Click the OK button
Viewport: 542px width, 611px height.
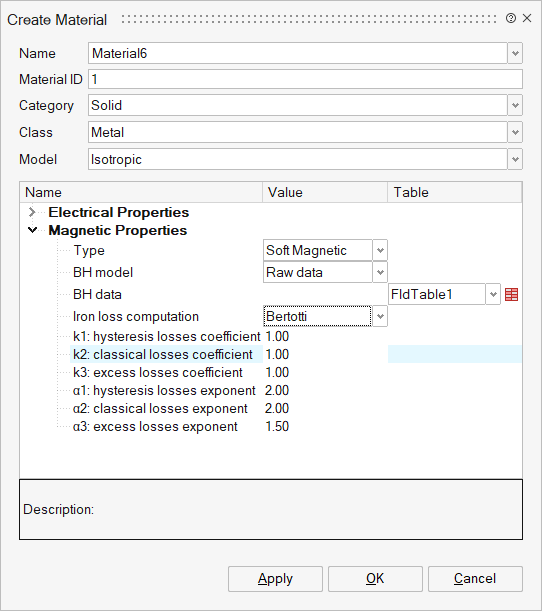[375, 579]
